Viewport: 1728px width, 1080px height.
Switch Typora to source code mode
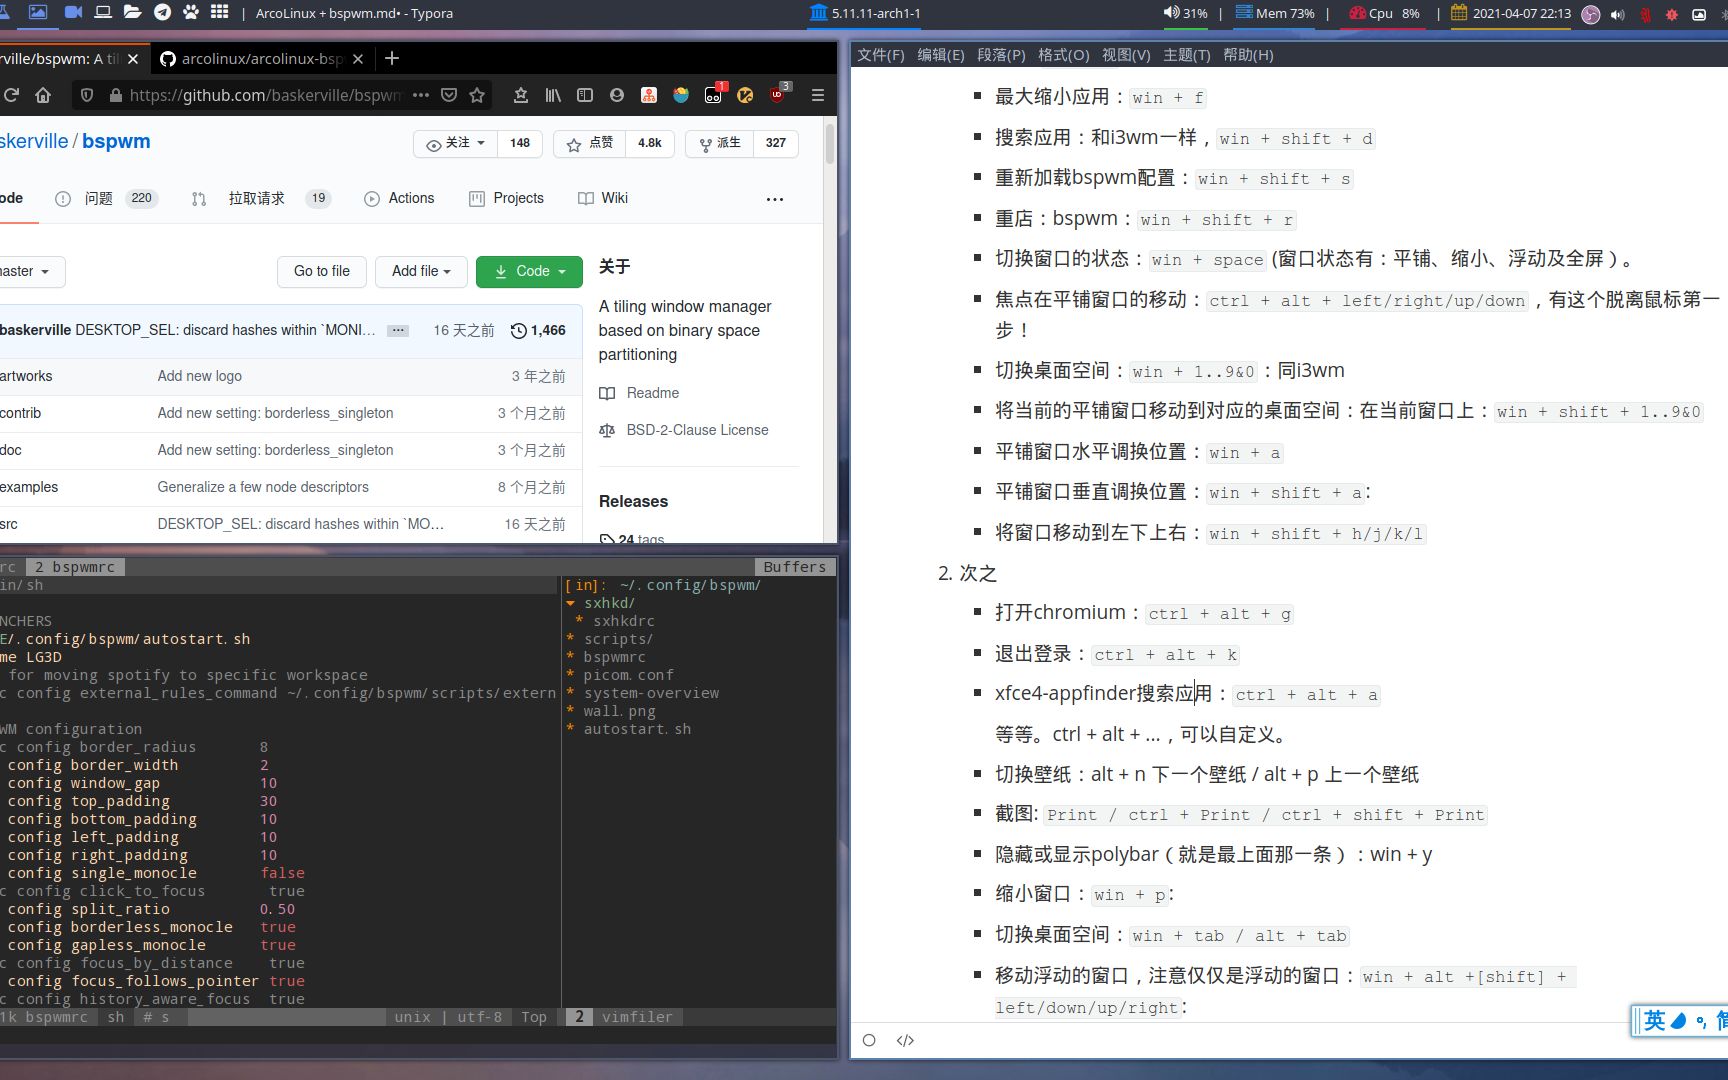click(905, 1040)
